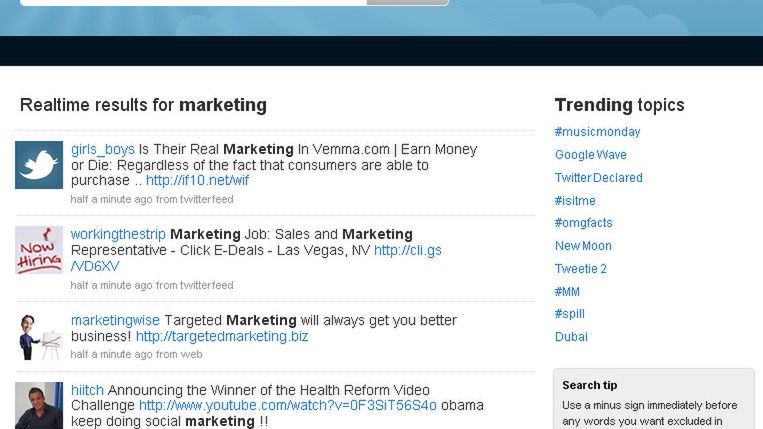763x429 pixels.
Task: Open the YouTube video link
Action: click(288, 406)
